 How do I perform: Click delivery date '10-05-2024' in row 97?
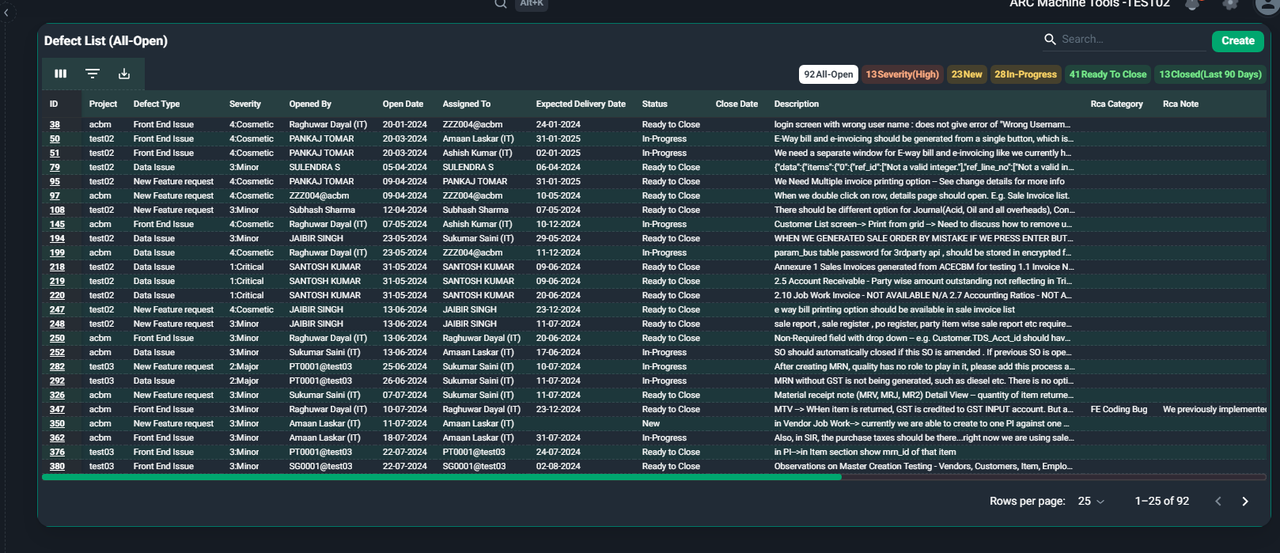(559, 196)
